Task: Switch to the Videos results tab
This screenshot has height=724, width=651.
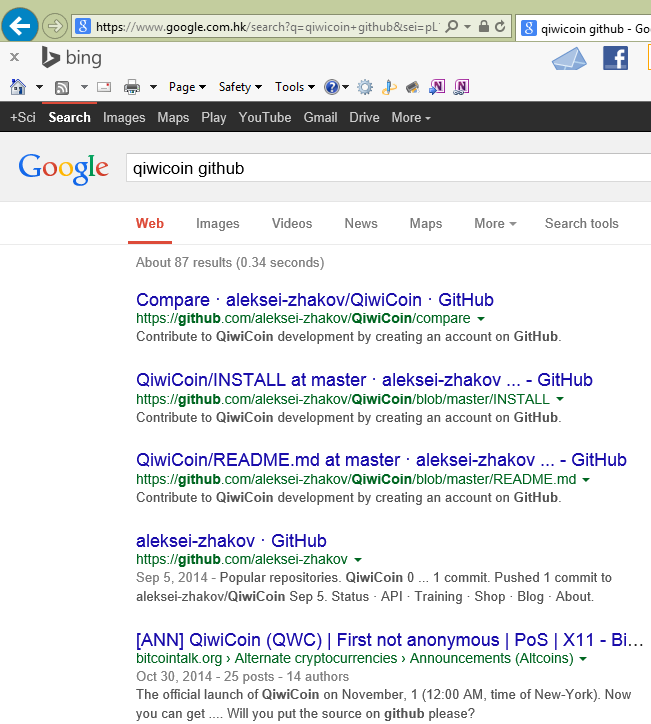Action: pos(292,223)
